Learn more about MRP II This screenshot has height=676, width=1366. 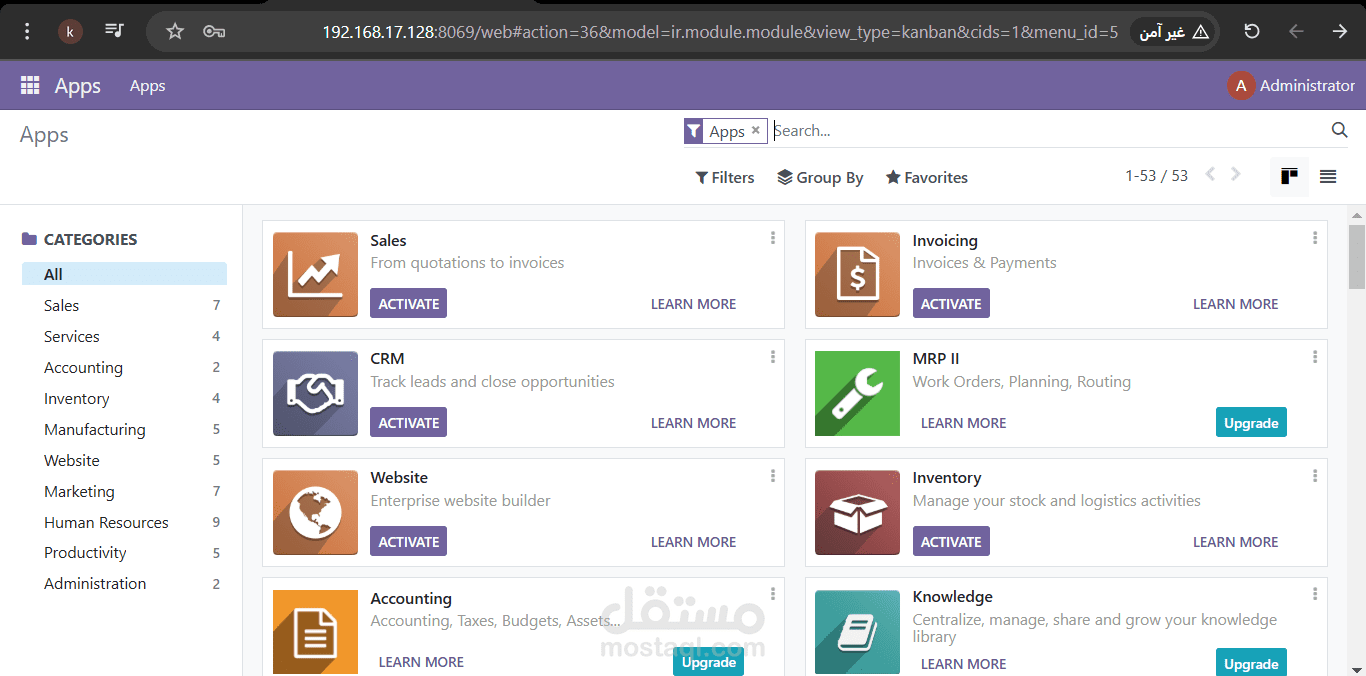[963, 423]
